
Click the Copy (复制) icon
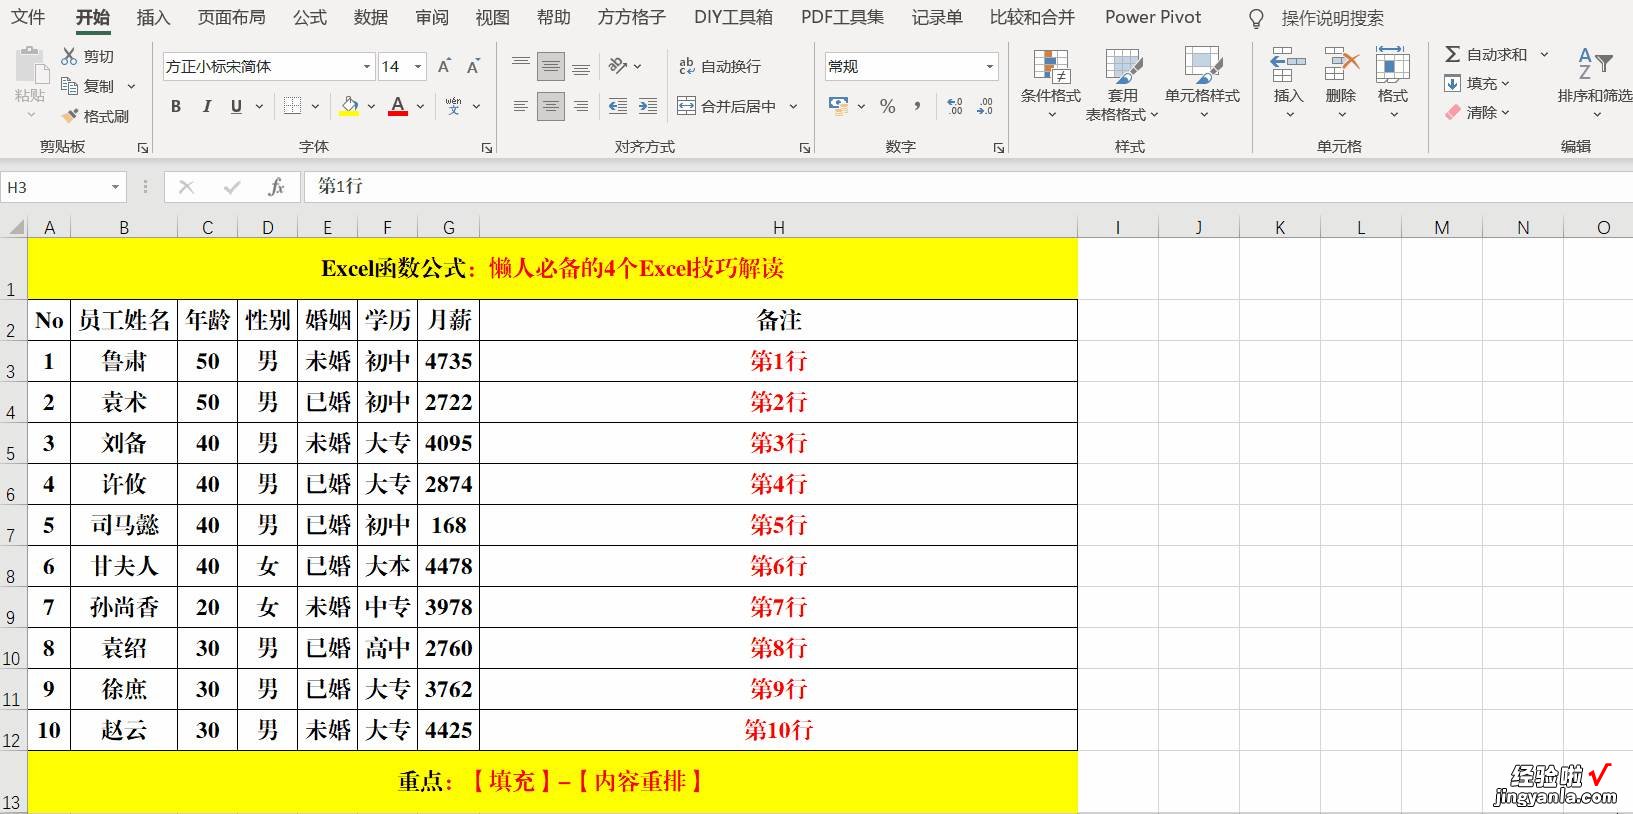tap(69, 86)
